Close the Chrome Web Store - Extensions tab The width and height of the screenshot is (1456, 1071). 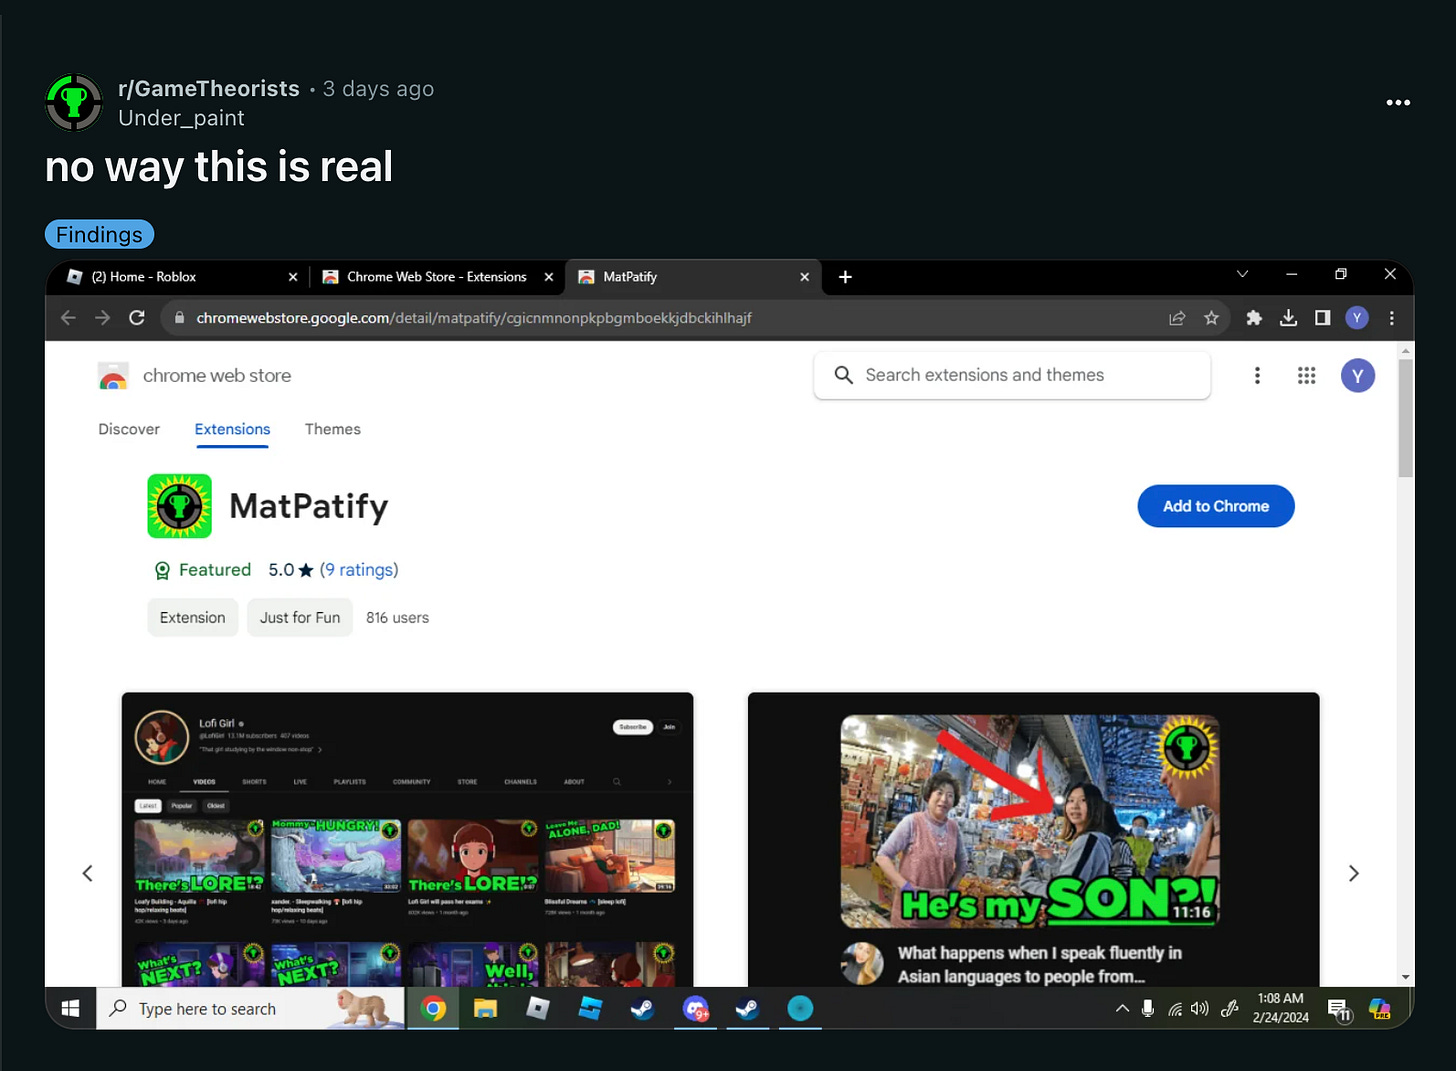pyautogui.click(x=549, y=277)
